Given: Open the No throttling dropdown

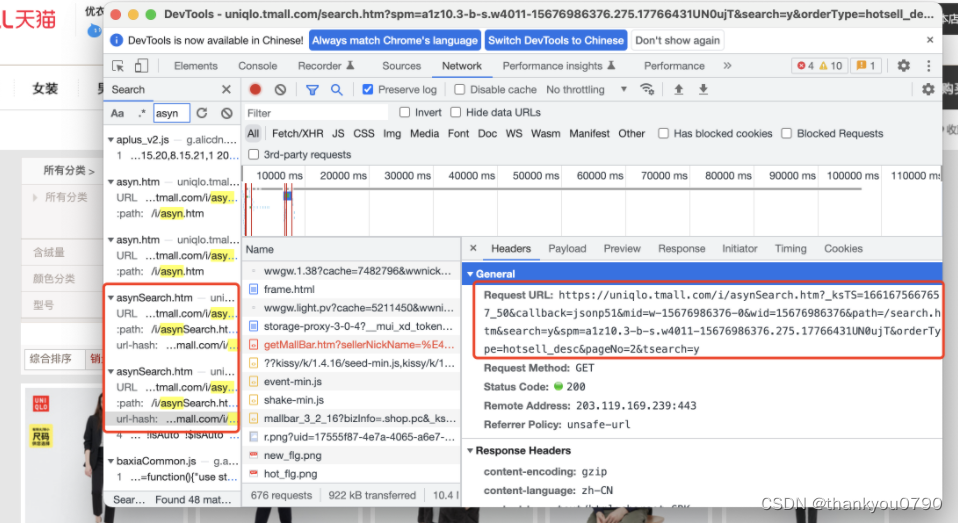Looking at the screenshot, I should click(x=587, y=89).
